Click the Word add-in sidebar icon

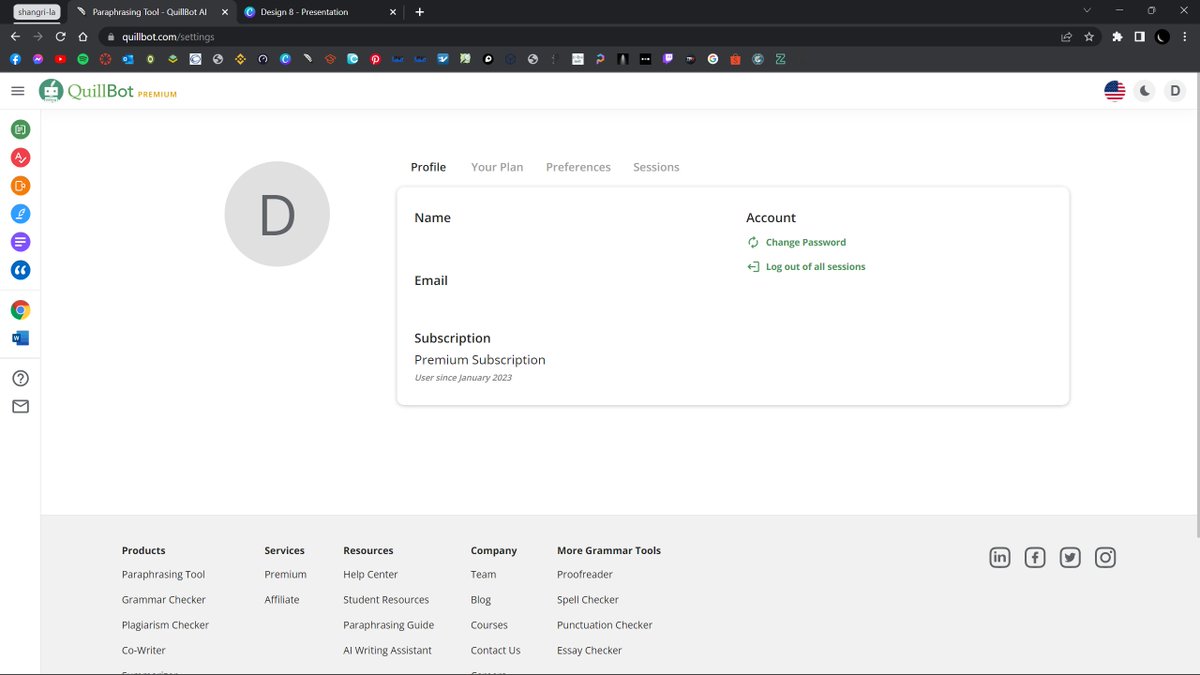(x=20, y=338)
